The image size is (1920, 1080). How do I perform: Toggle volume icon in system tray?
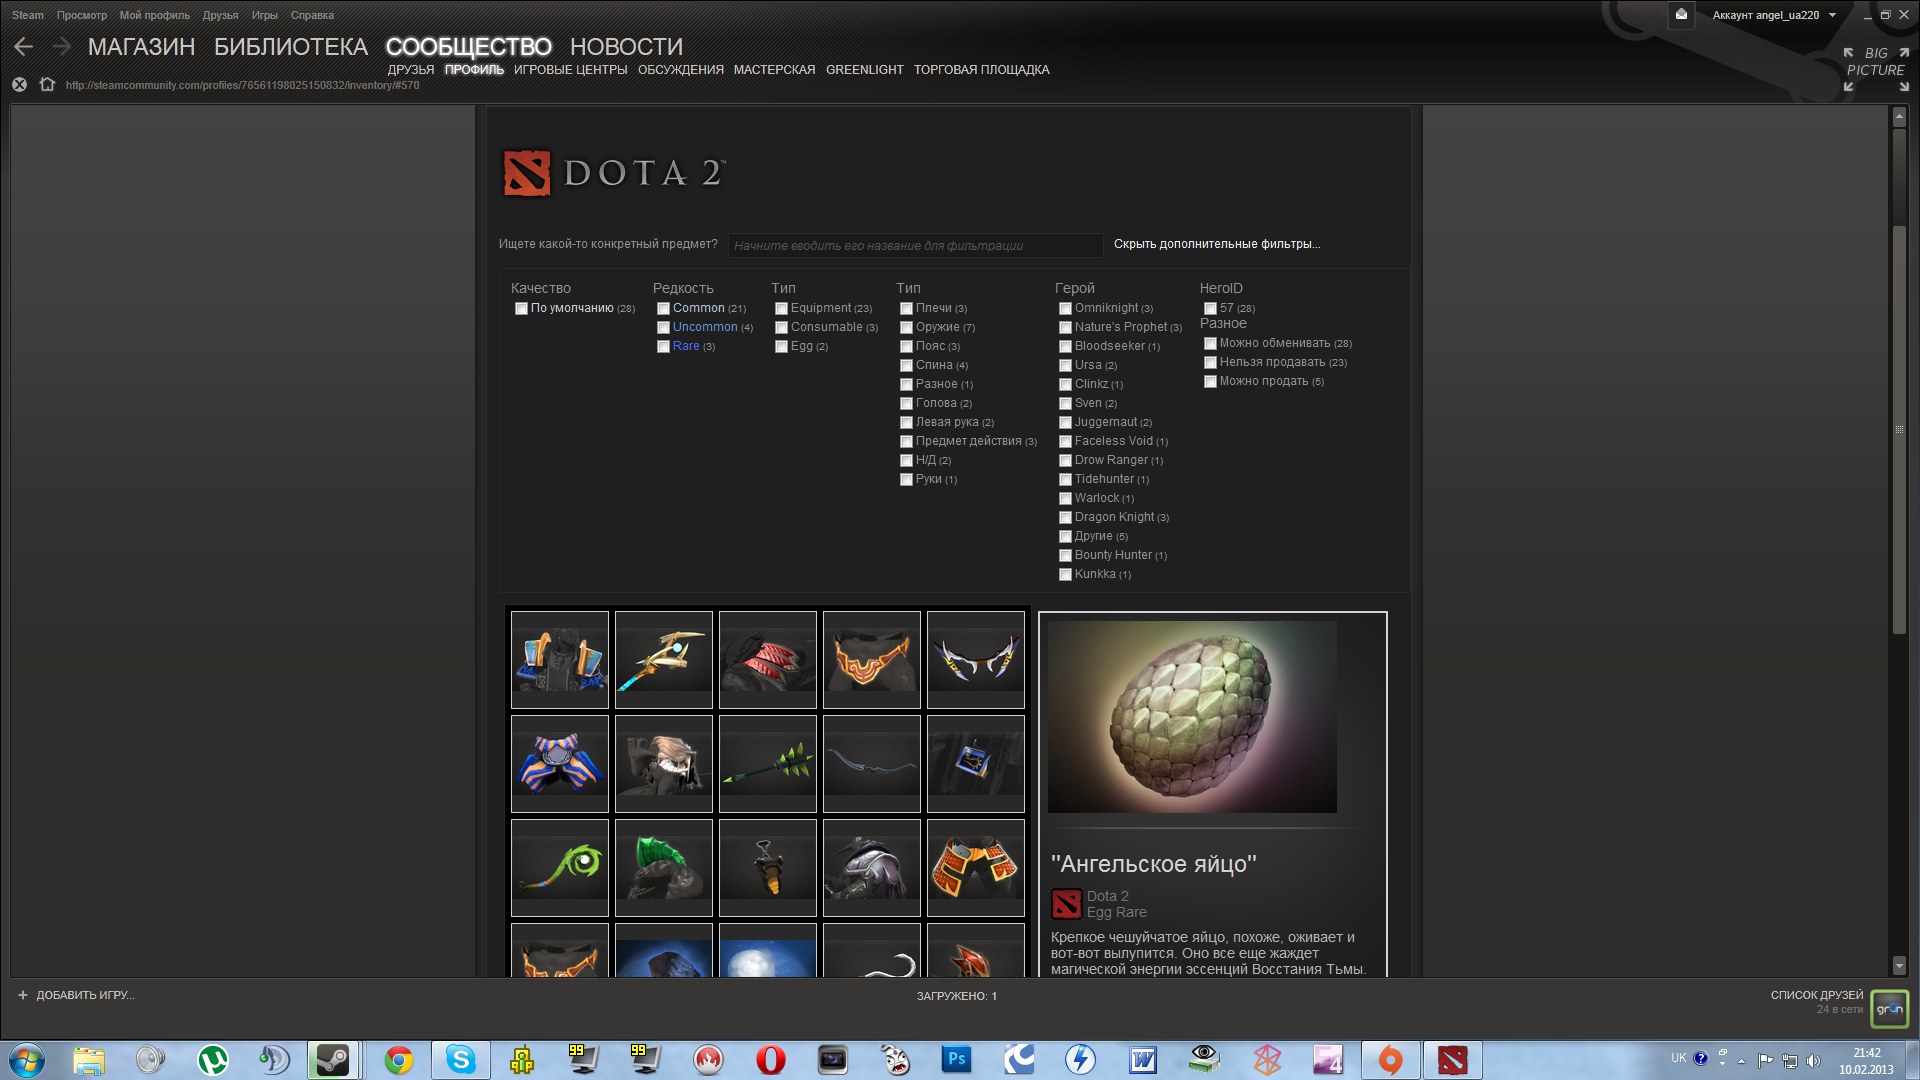tap(1814, 1061)
